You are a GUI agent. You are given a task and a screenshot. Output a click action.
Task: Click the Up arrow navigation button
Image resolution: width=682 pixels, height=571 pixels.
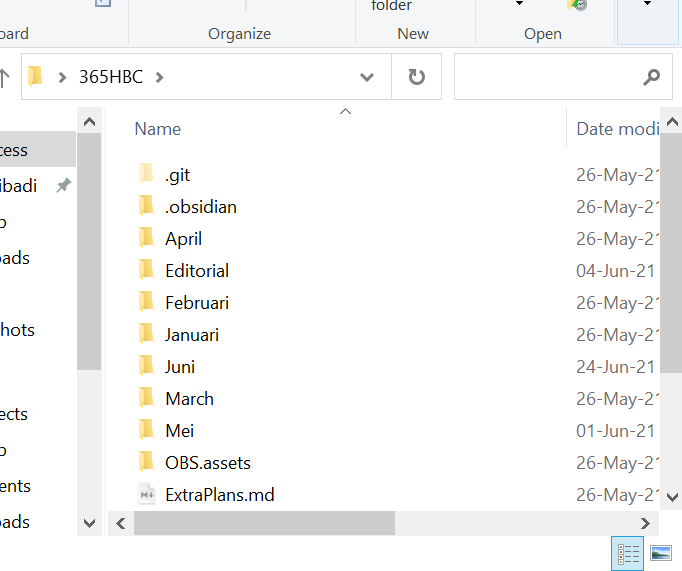coord(4,77)
